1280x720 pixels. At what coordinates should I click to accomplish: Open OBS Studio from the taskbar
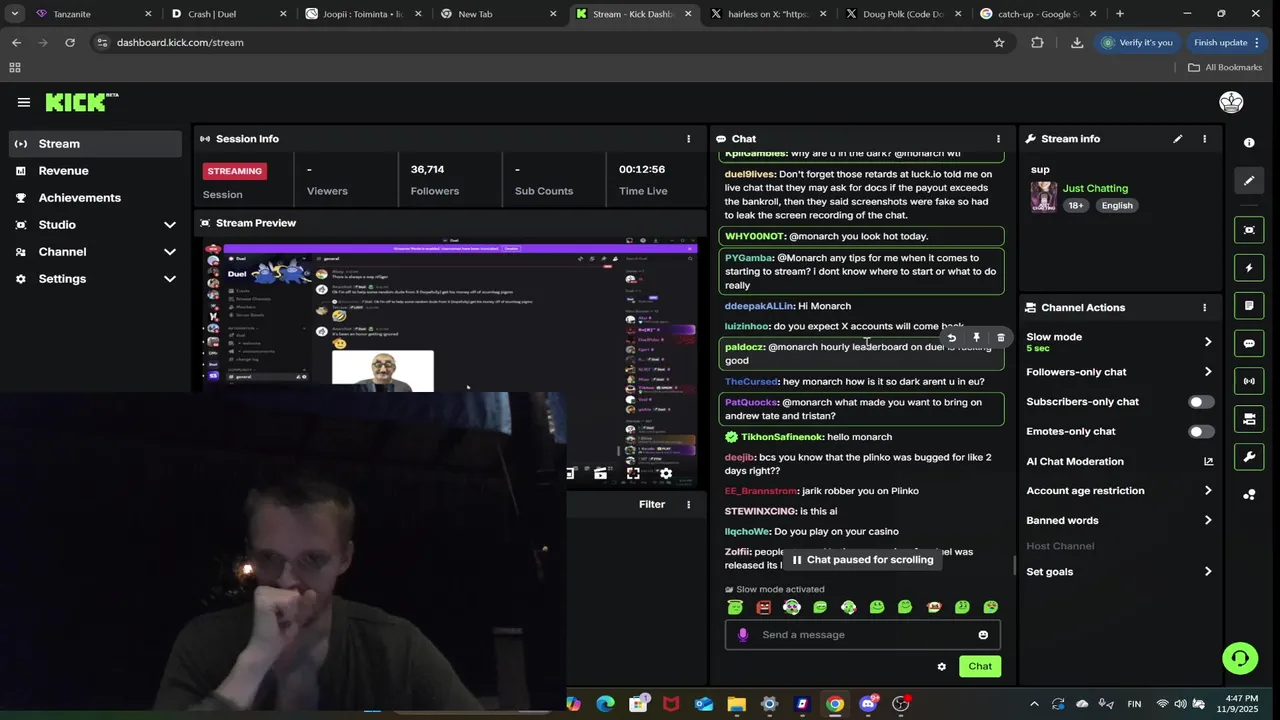[900, 704]
